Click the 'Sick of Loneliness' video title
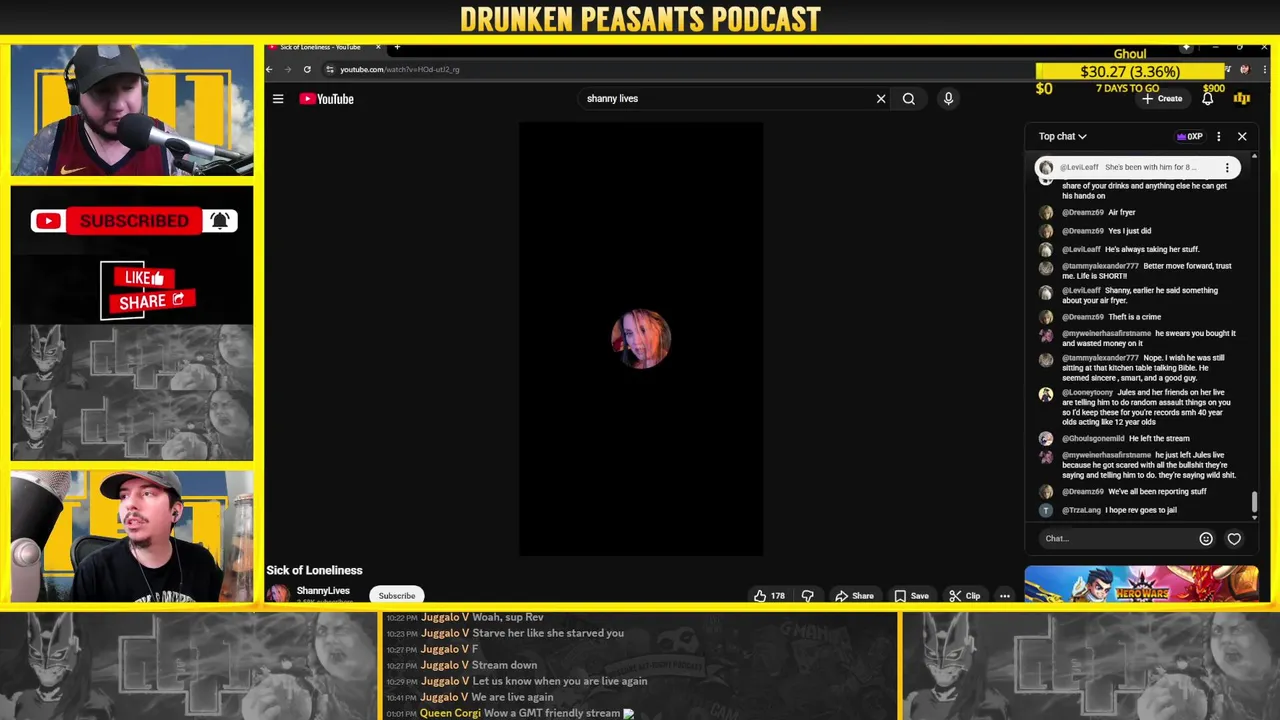Image resolution: width=1280 pixels, height=720 pixels. (314, 570)
